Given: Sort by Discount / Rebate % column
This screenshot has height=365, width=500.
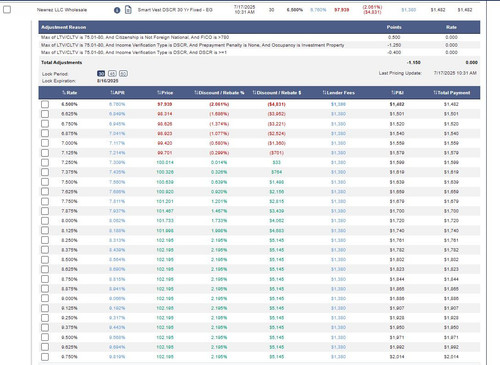Looking at the screenshot, I should pos(219,93).
